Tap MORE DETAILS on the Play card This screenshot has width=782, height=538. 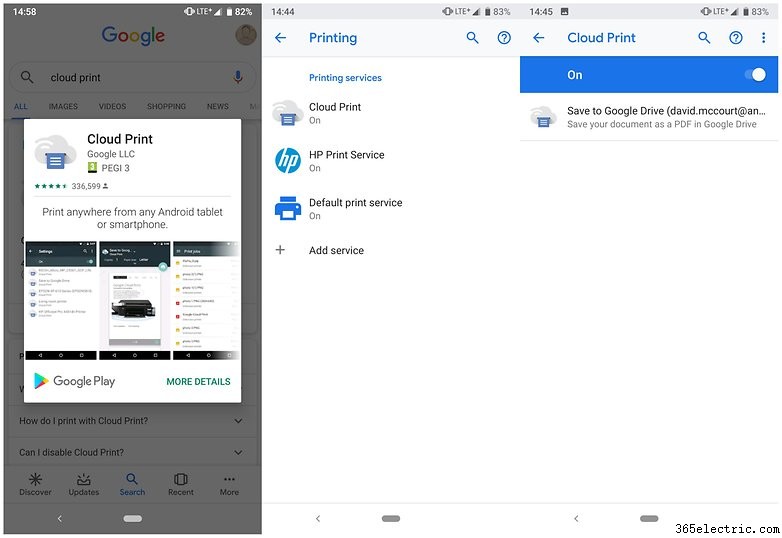click(198, 381)
